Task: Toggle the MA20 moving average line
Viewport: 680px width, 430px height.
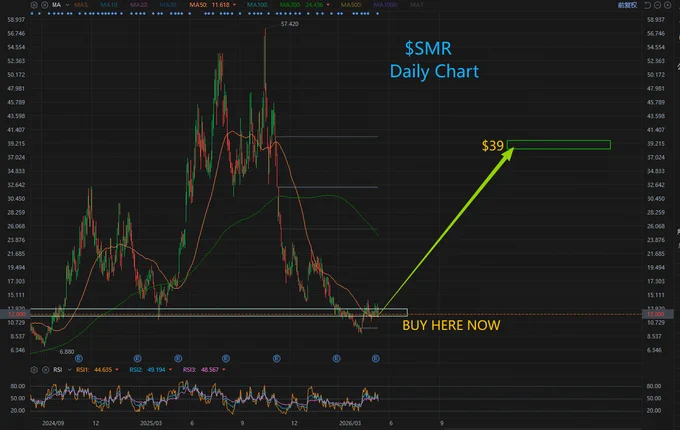Action: click(139, 5)
